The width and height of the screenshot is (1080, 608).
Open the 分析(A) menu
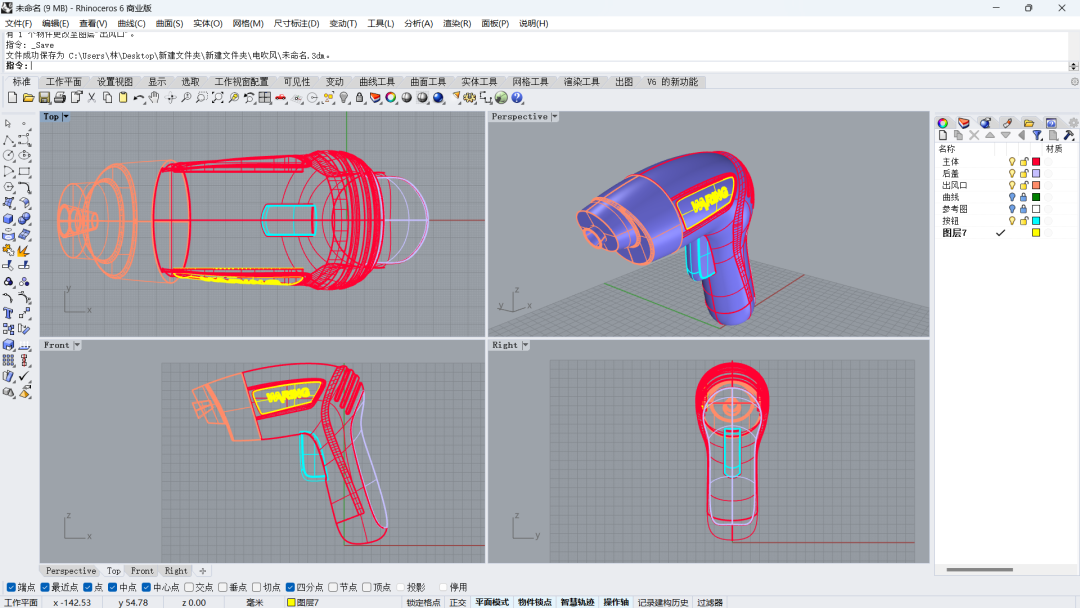pos(419,23)
